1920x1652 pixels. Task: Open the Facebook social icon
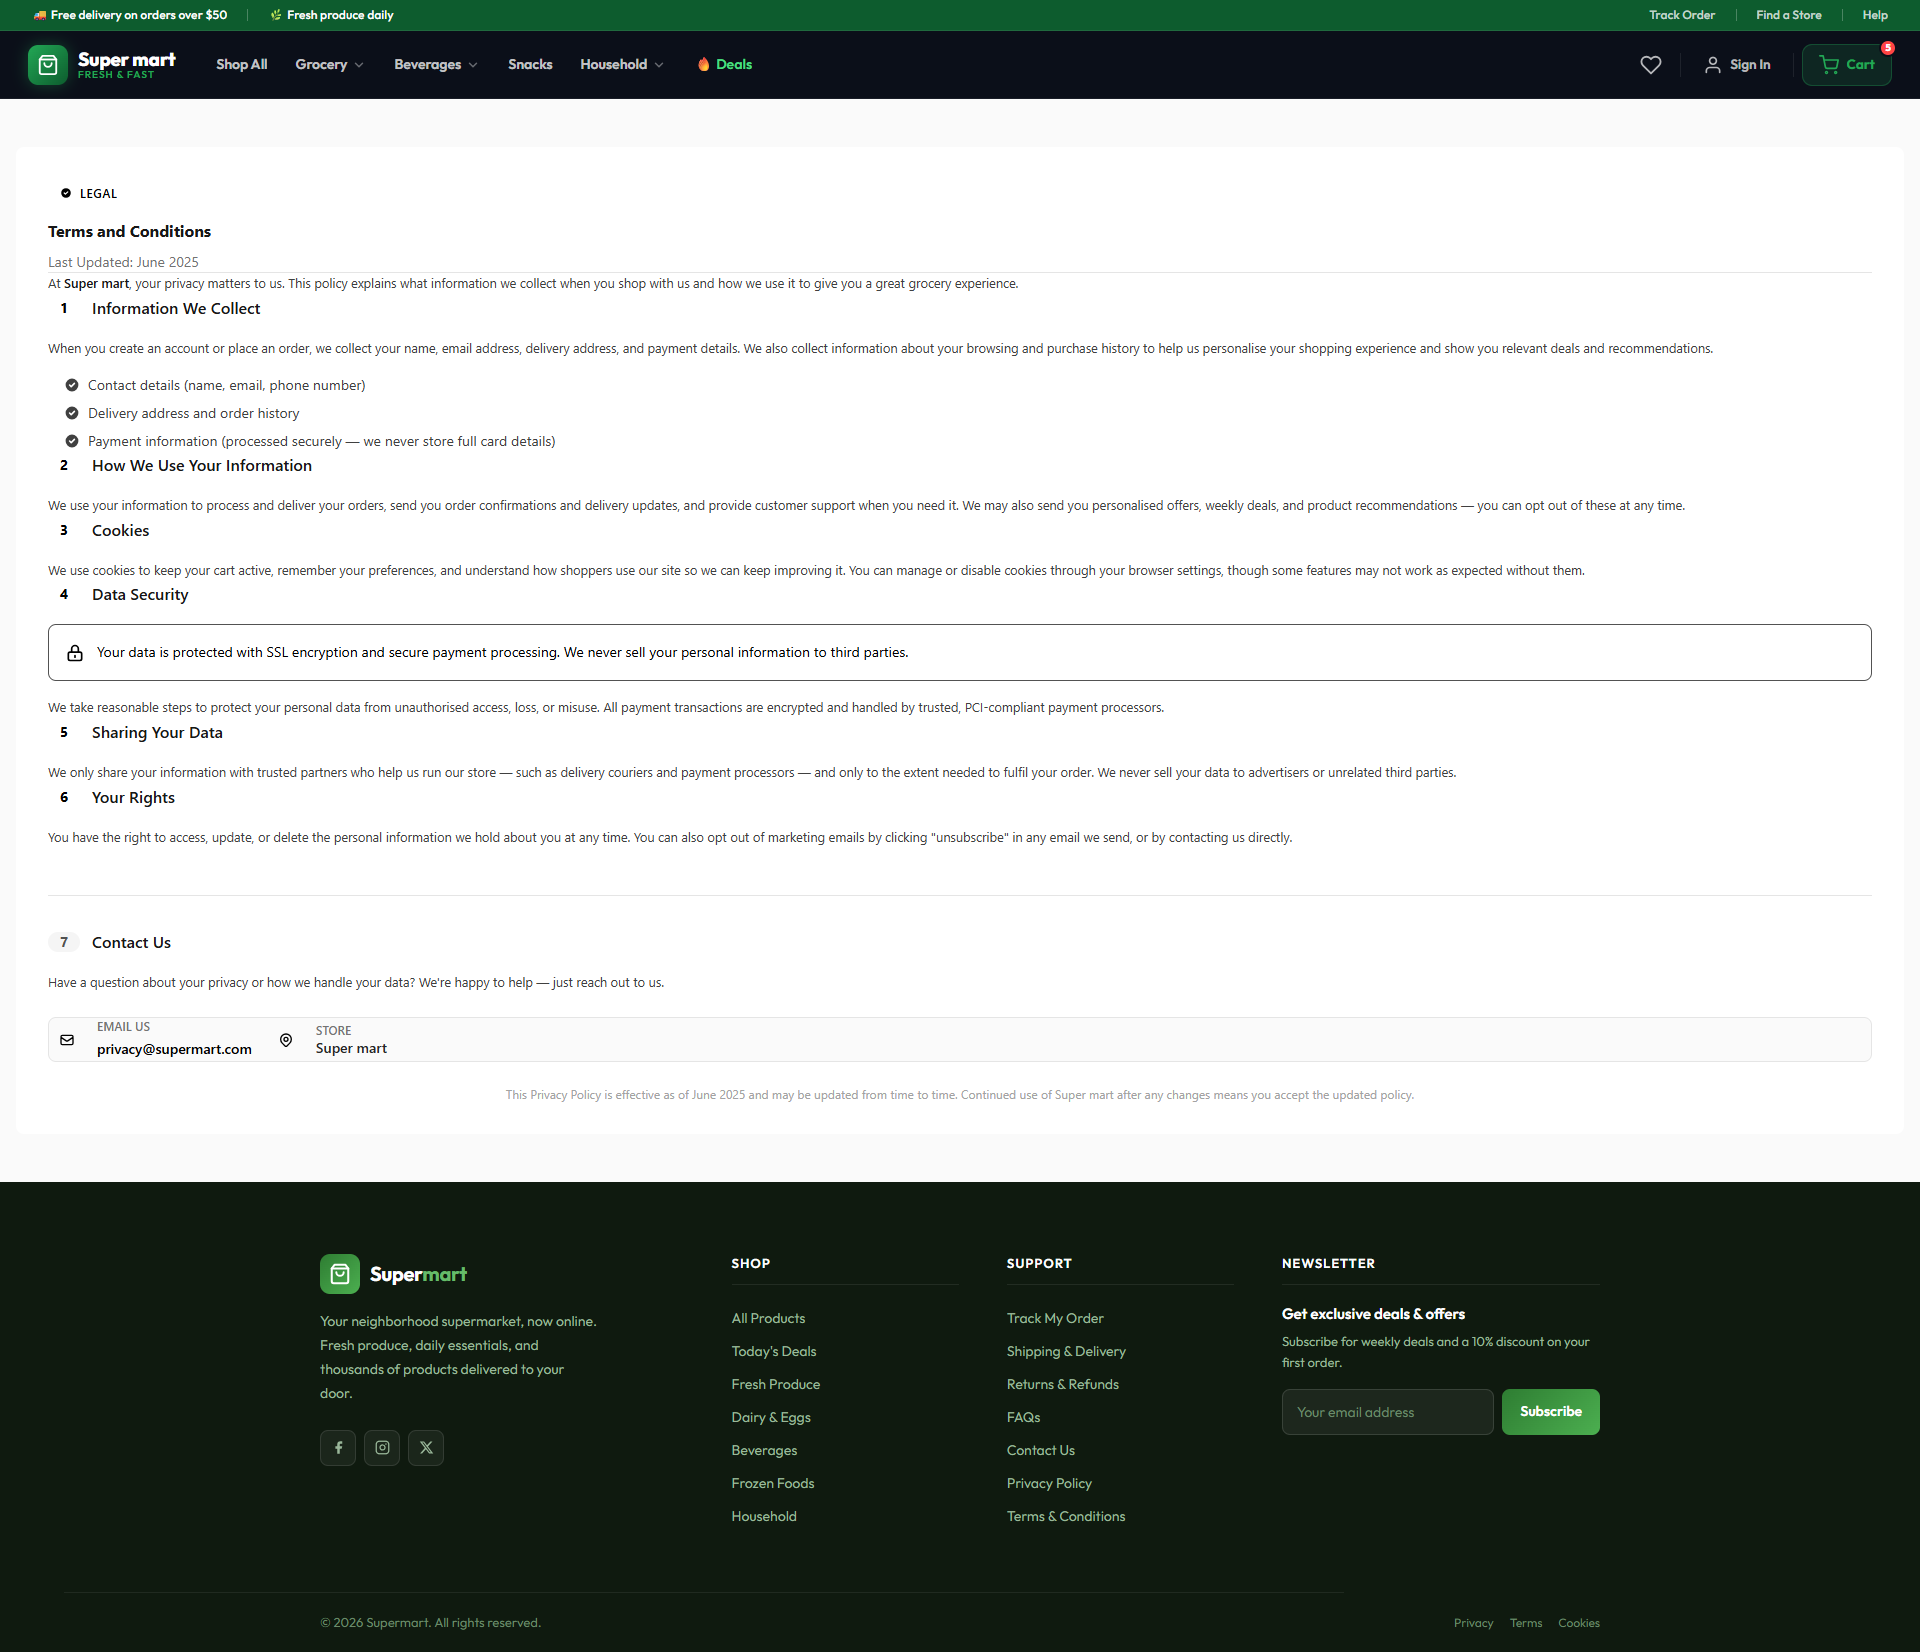pyautogui.click(x=338, y=1448)
